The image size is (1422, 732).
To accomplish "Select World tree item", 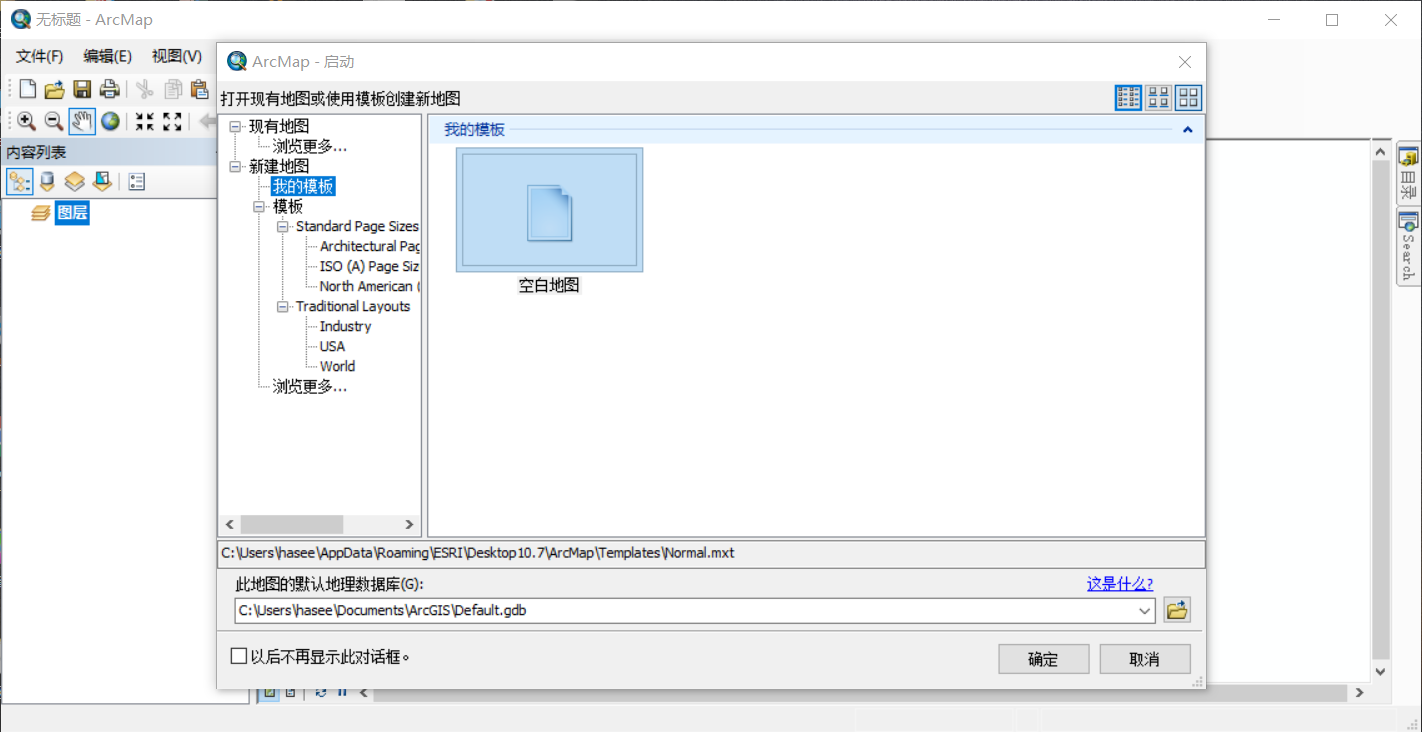I will click(337, 366).
